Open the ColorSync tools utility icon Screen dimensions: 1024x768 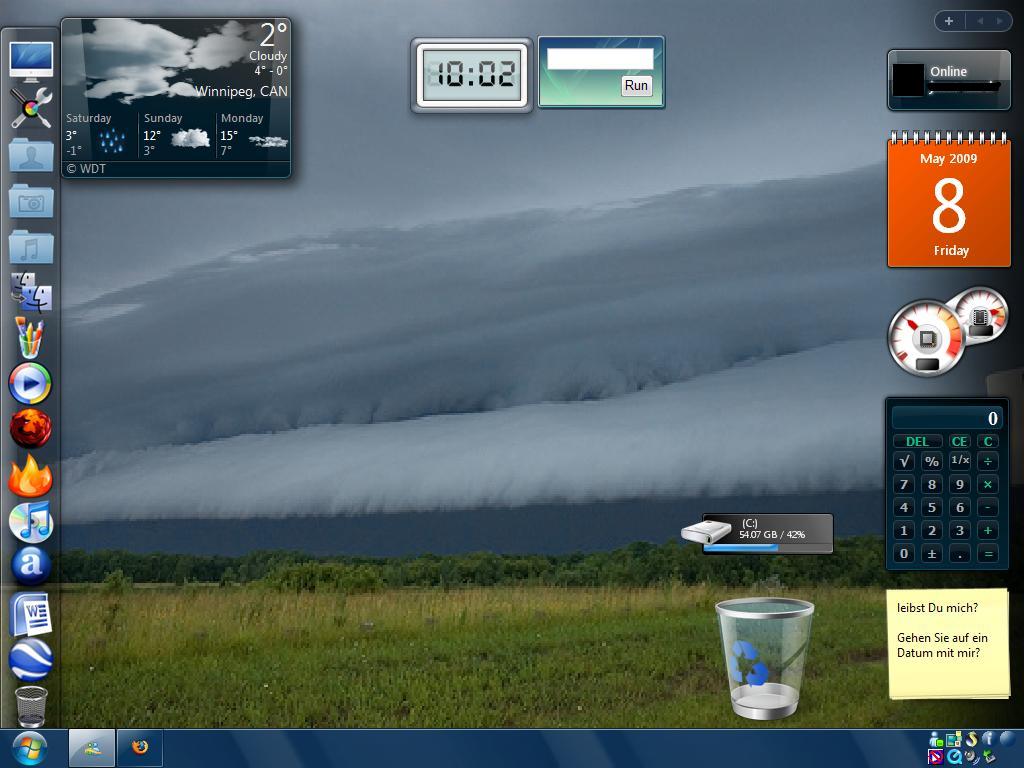point(31,108)
